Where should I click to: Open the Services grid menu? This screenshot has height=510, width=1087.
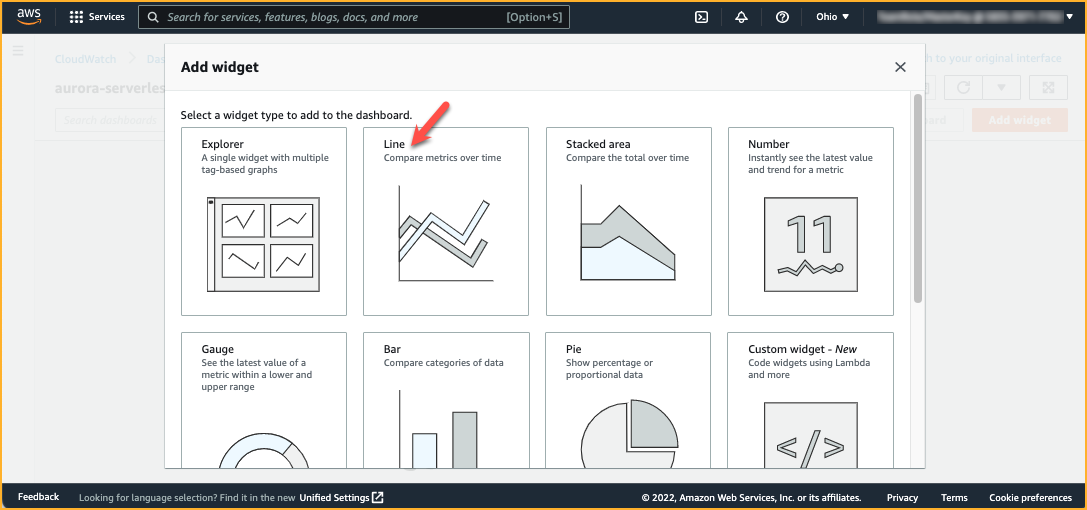(97, 17)
